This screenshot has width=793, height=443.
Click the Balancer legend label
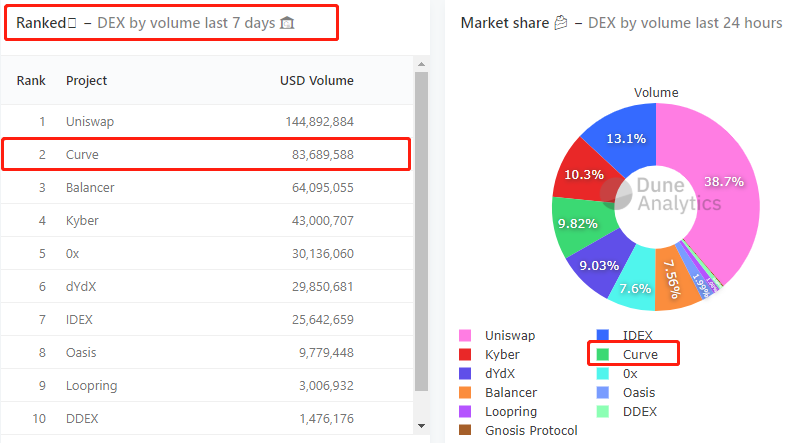(x=511, y=392)
